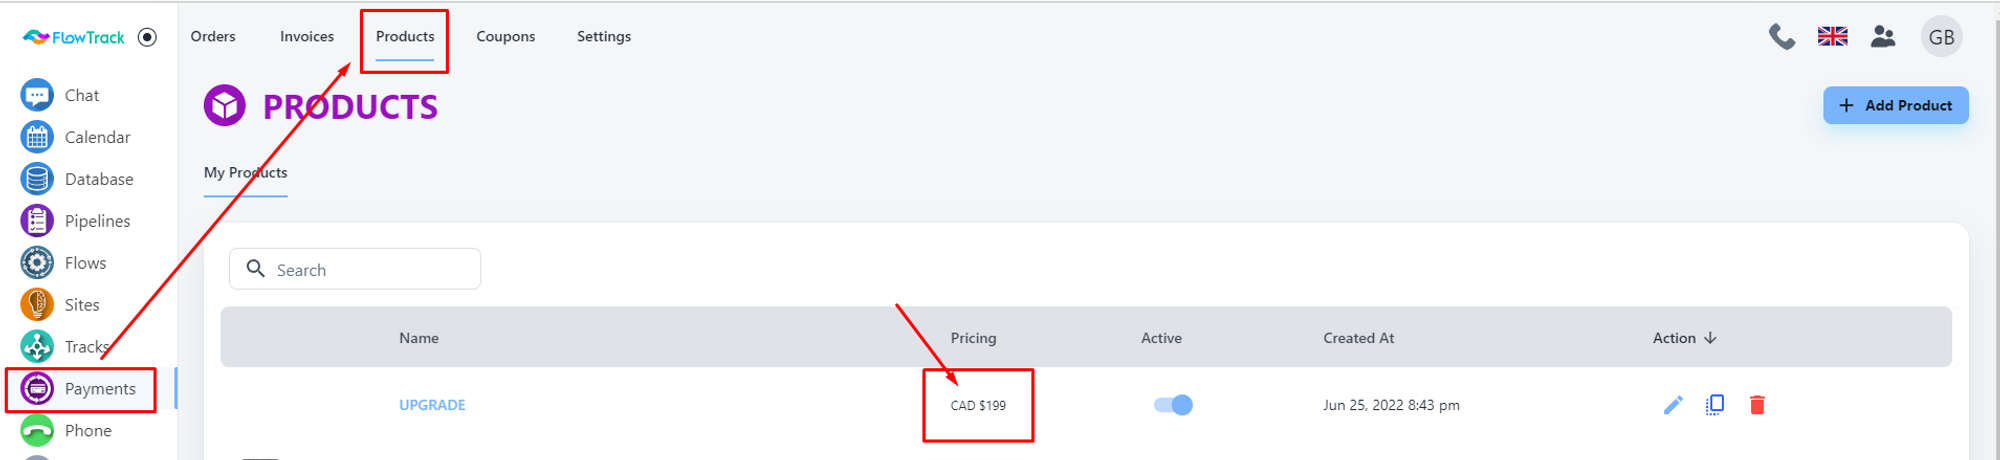Go to Database in sidebar
This screenshot has height=460, width=2000.
[x=98, y=179]
